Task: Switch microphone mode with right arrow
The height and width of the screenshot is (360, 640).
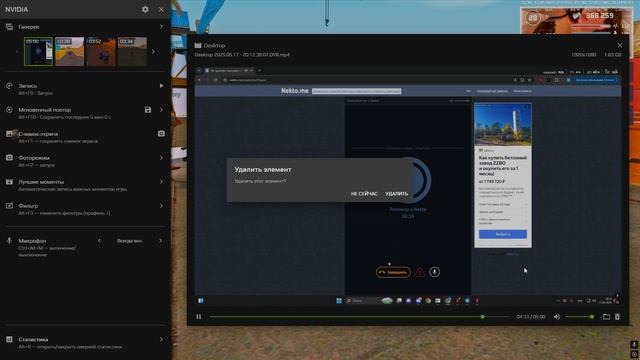Action: point(160,241)
